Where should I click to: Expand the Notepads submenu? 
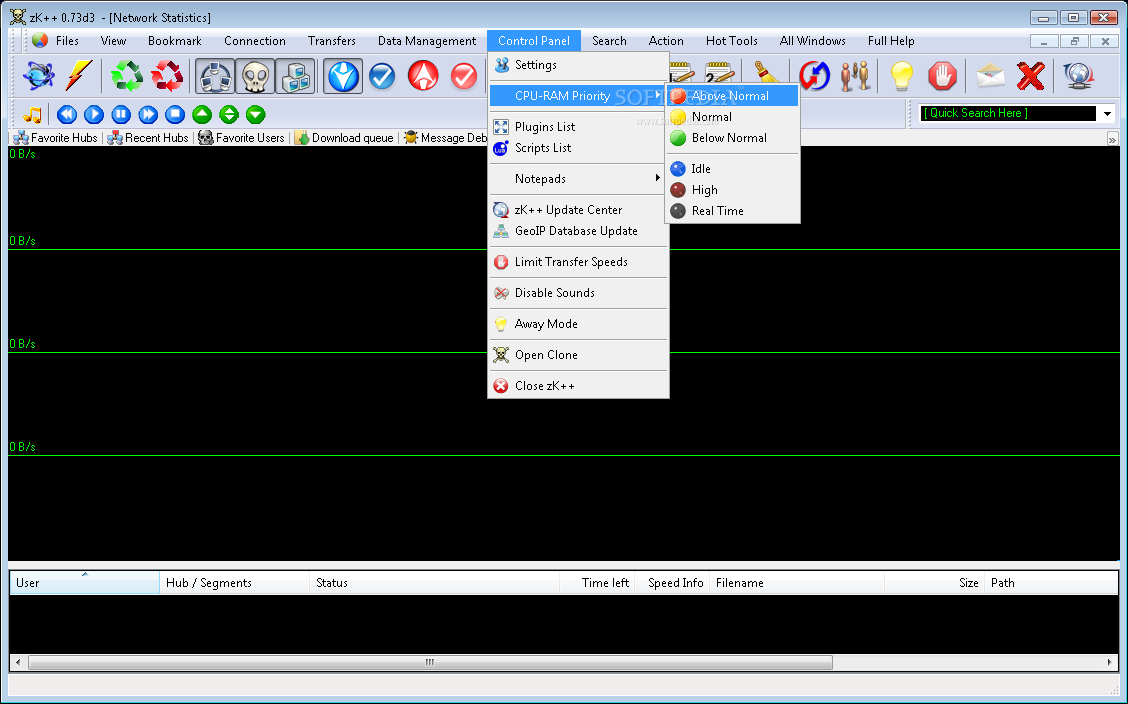pos(578,178)
